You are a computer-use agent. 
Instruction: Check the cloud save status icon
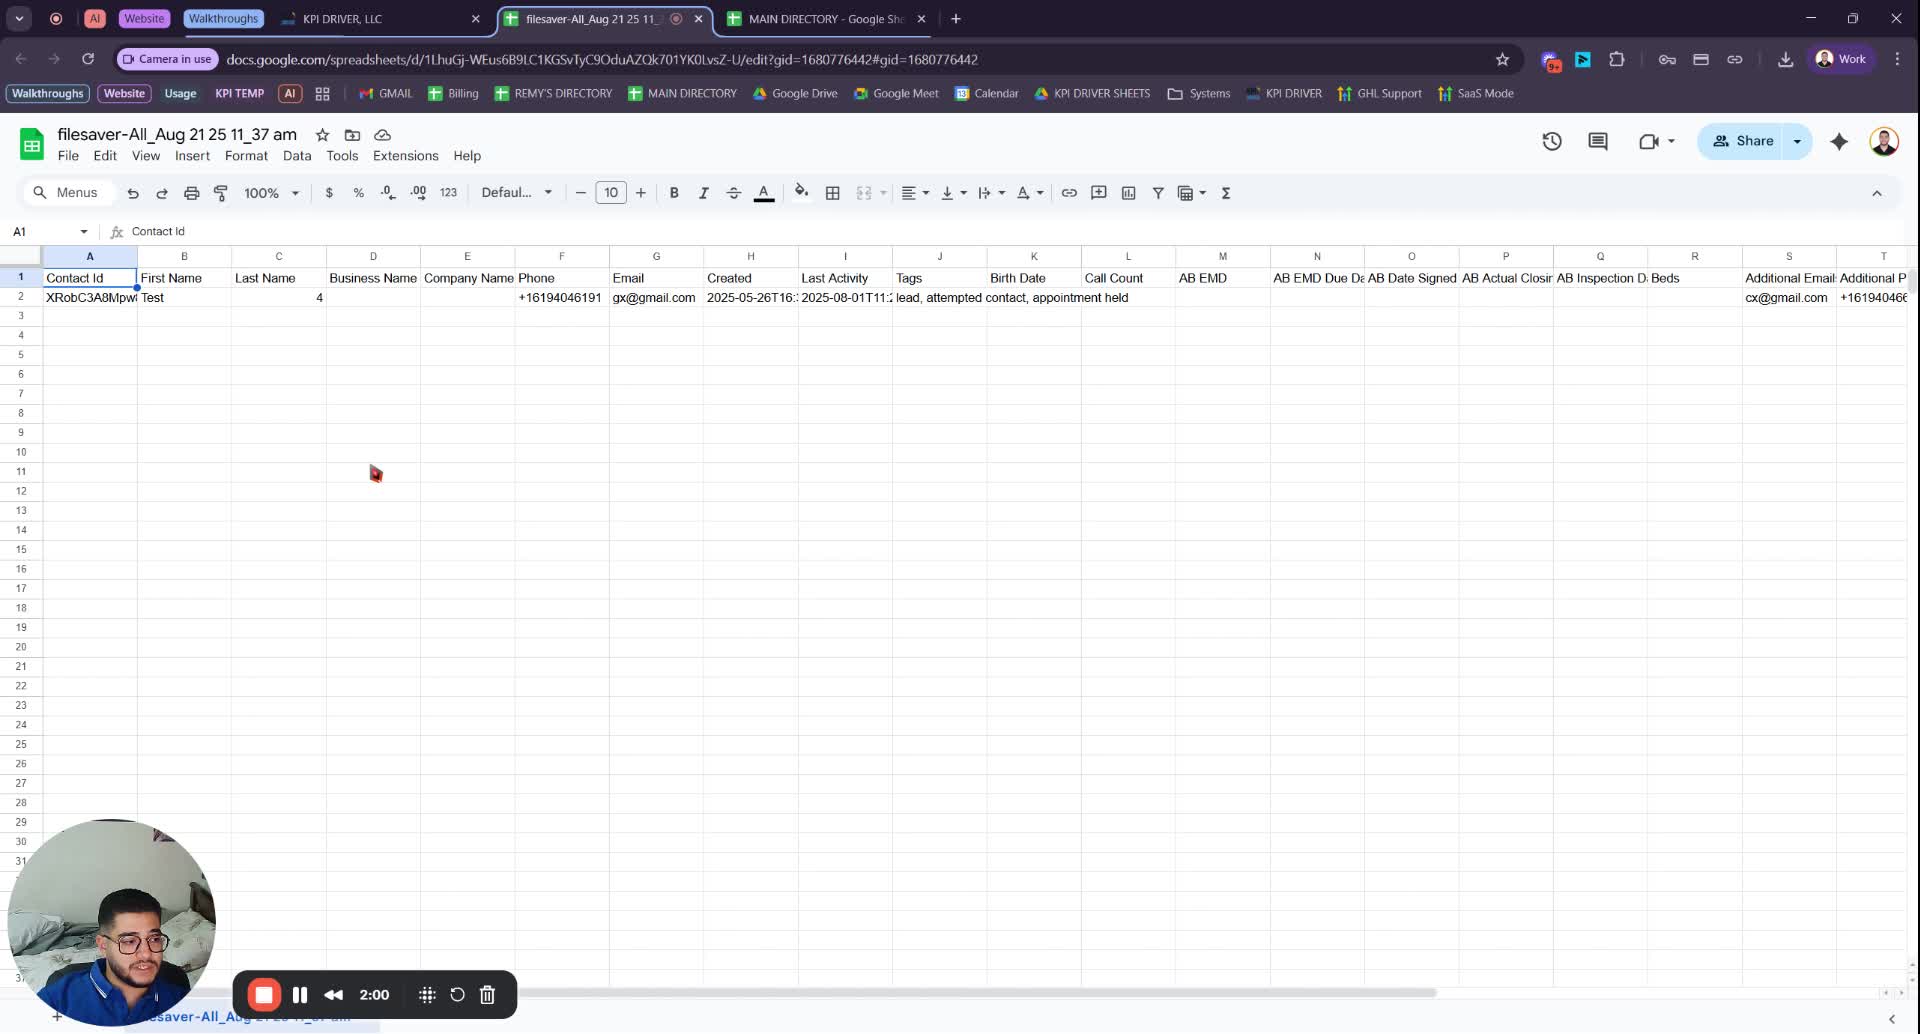(382, 135)
